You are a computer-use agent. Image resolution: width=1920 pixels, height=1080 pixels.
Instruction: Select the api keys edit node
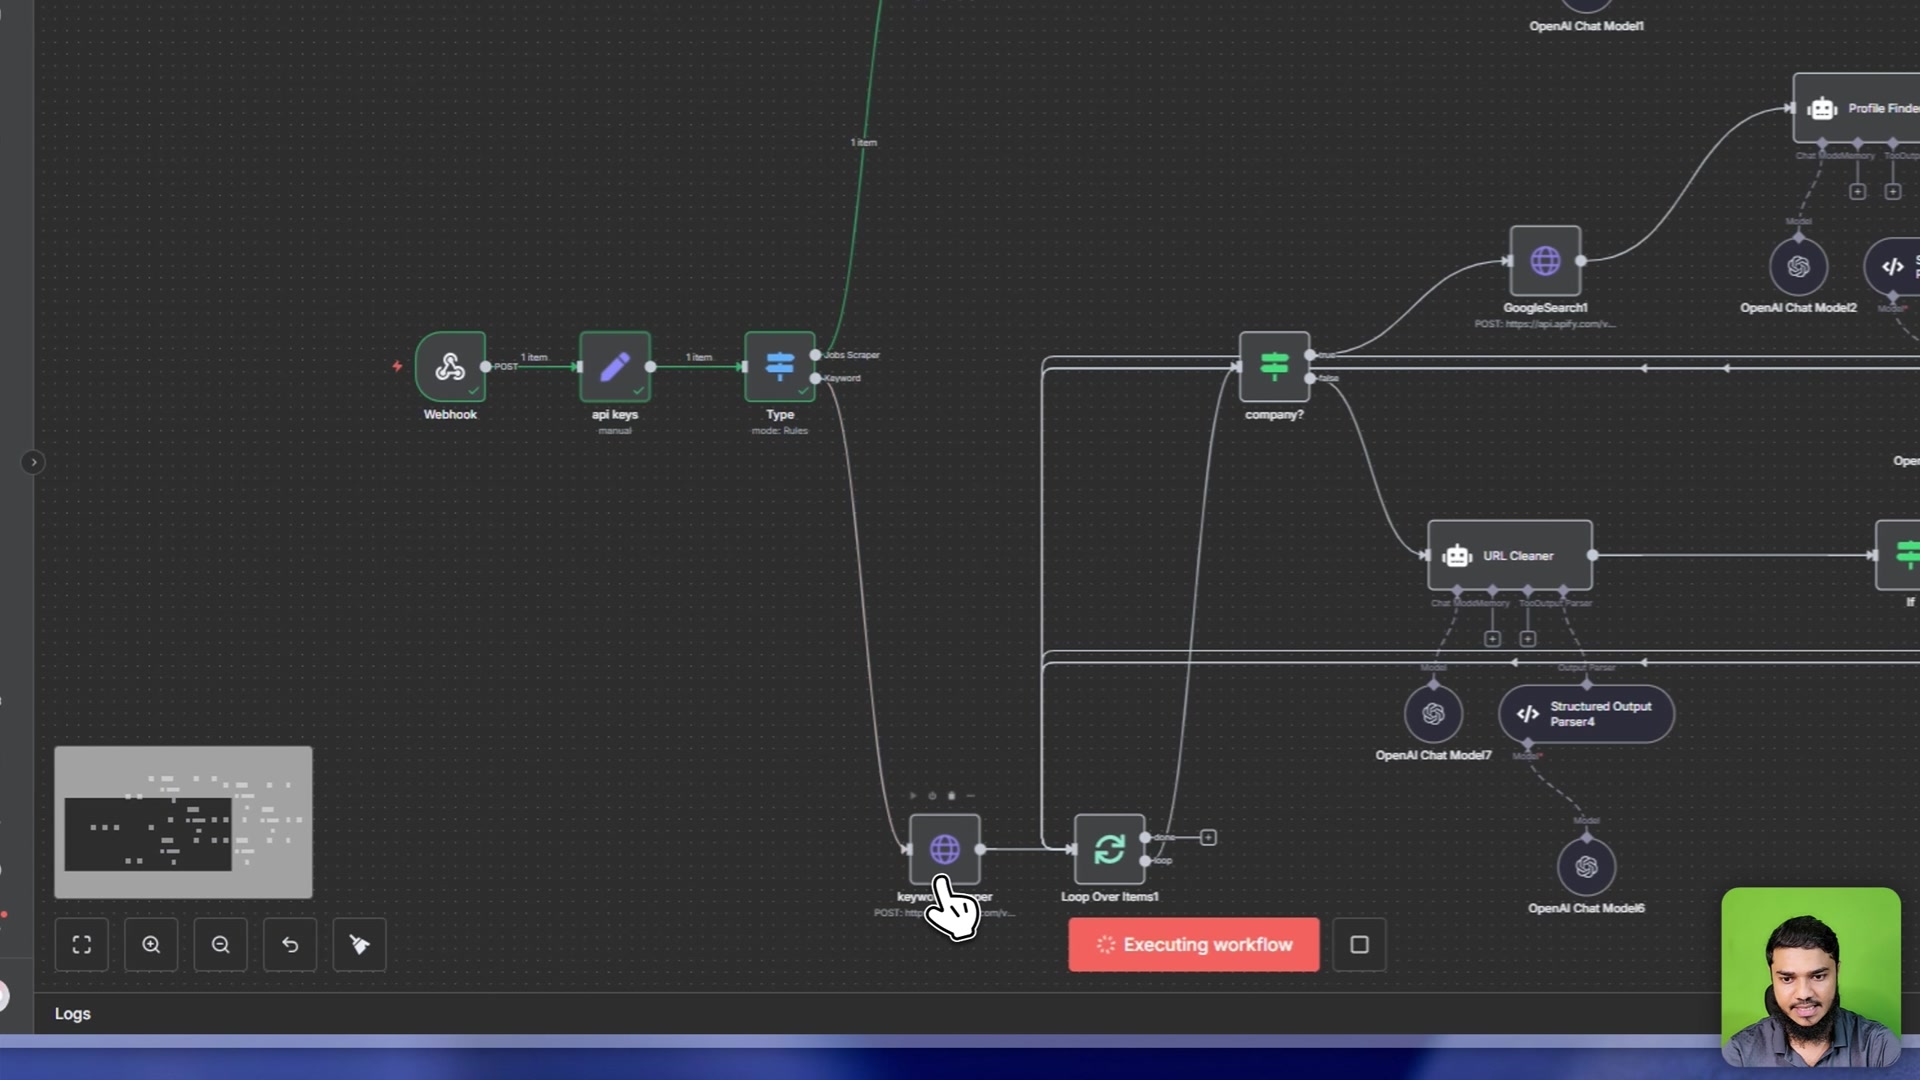tap(615, 367)
